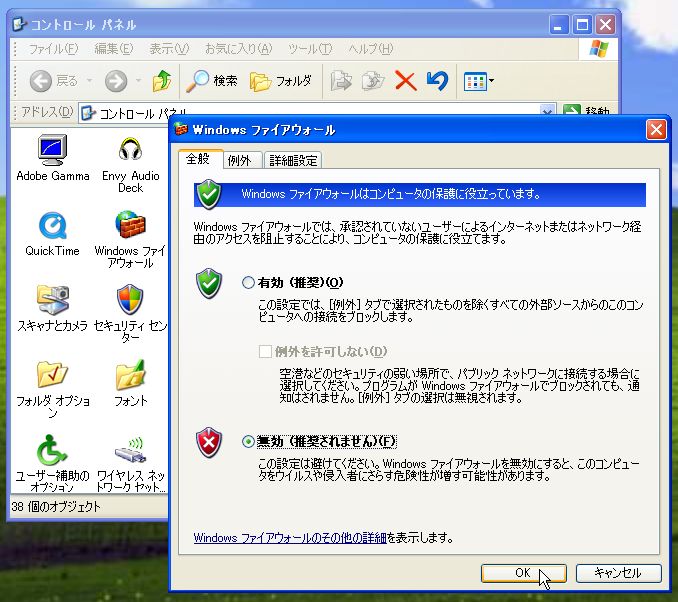This screenshot has height=602, width=678.
Task: Click the 検索 search toolbar button
Action: pos(211,81)
